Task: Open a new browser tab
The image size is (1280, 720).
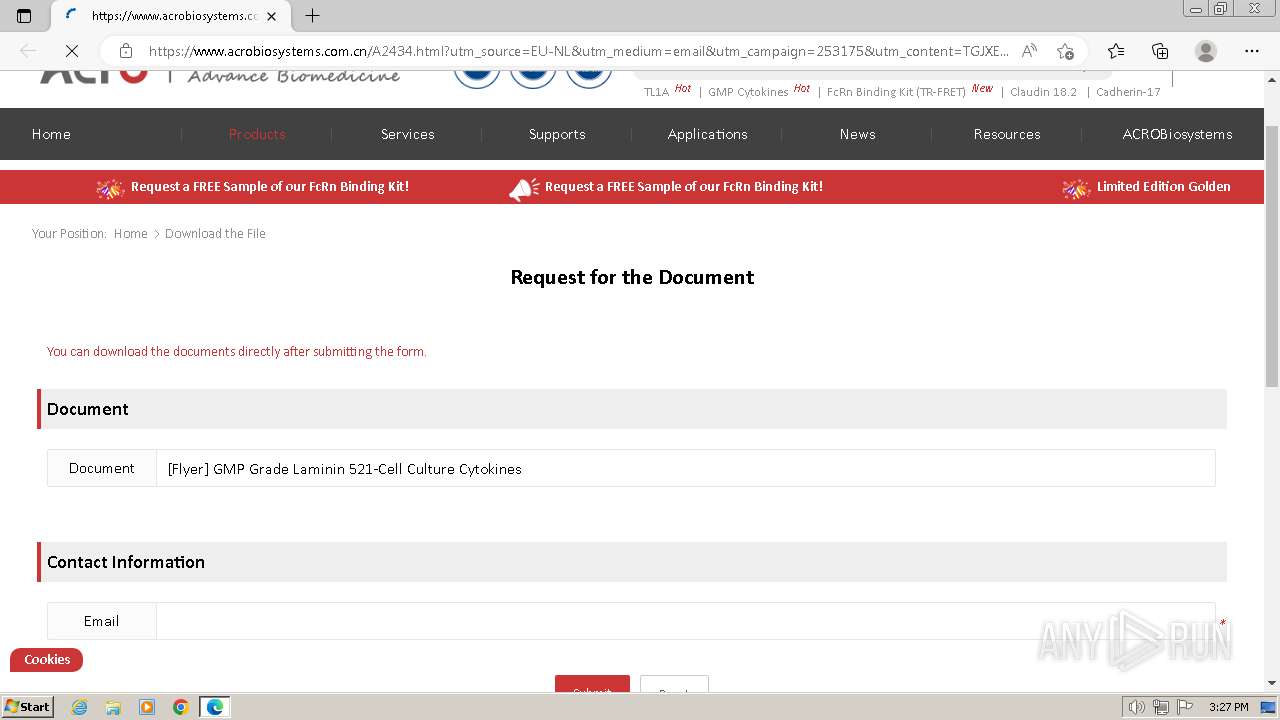Action: 313,16
